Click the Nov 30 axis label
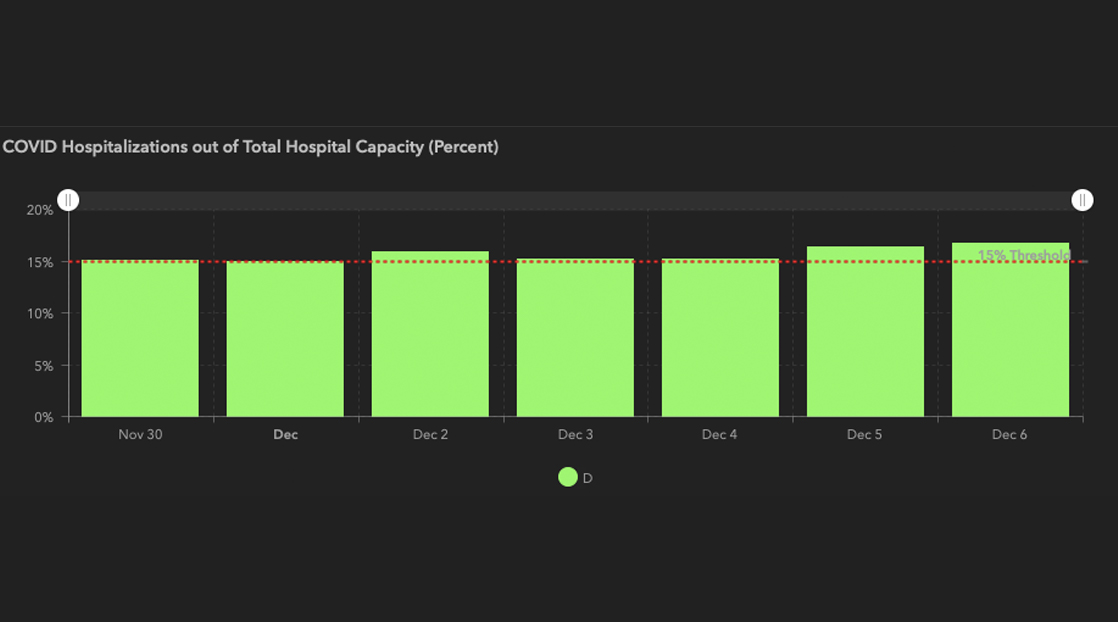This screenshot has height=622, width=1118. point(140,435)
